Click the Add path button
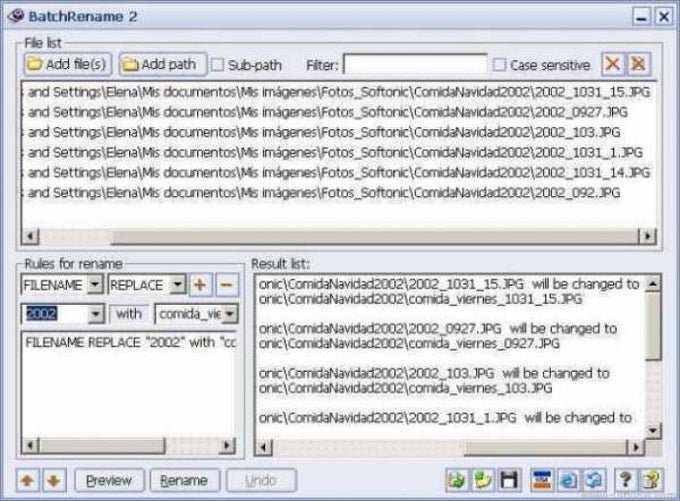 click(163, 65)
